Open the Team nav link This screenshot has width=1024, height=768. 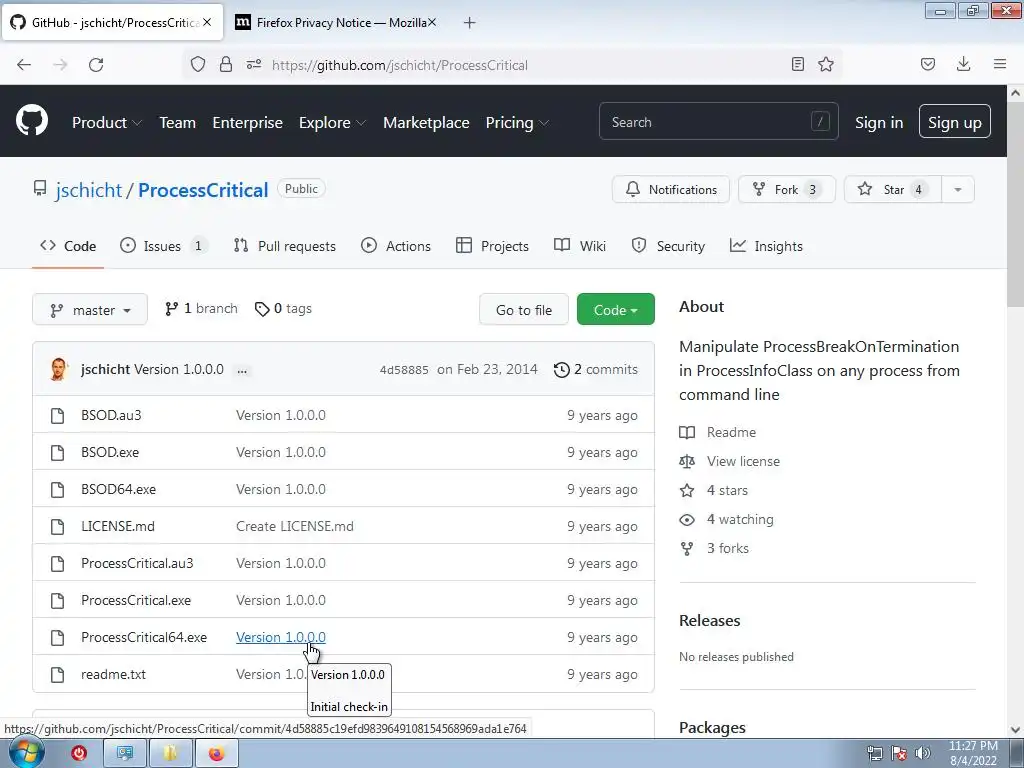click(178, 123)
